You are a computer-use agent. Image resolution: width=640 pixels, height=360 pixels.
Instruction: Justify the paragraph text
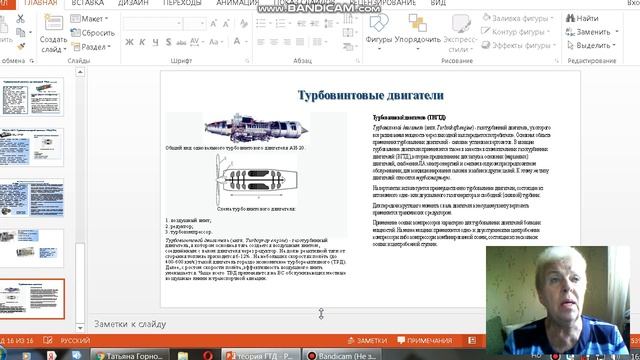click(x=300, y=42)
